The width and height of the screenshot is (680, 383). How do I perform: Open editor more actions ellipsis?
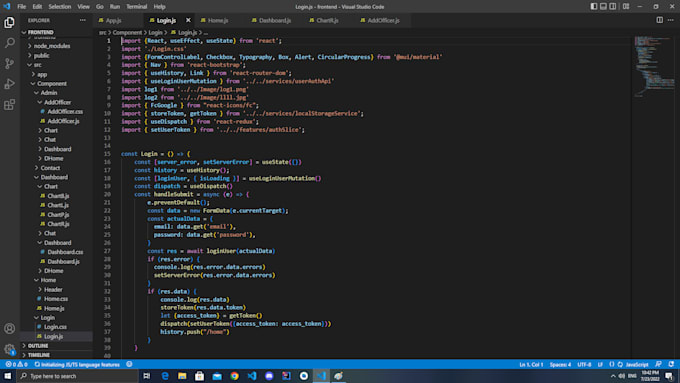670,20
